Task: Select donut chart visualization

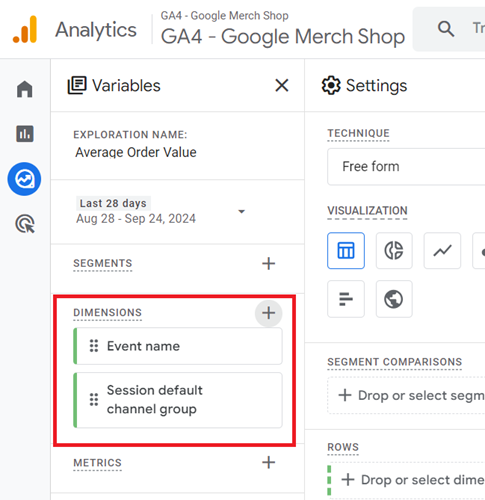Action: pos(394,251)
